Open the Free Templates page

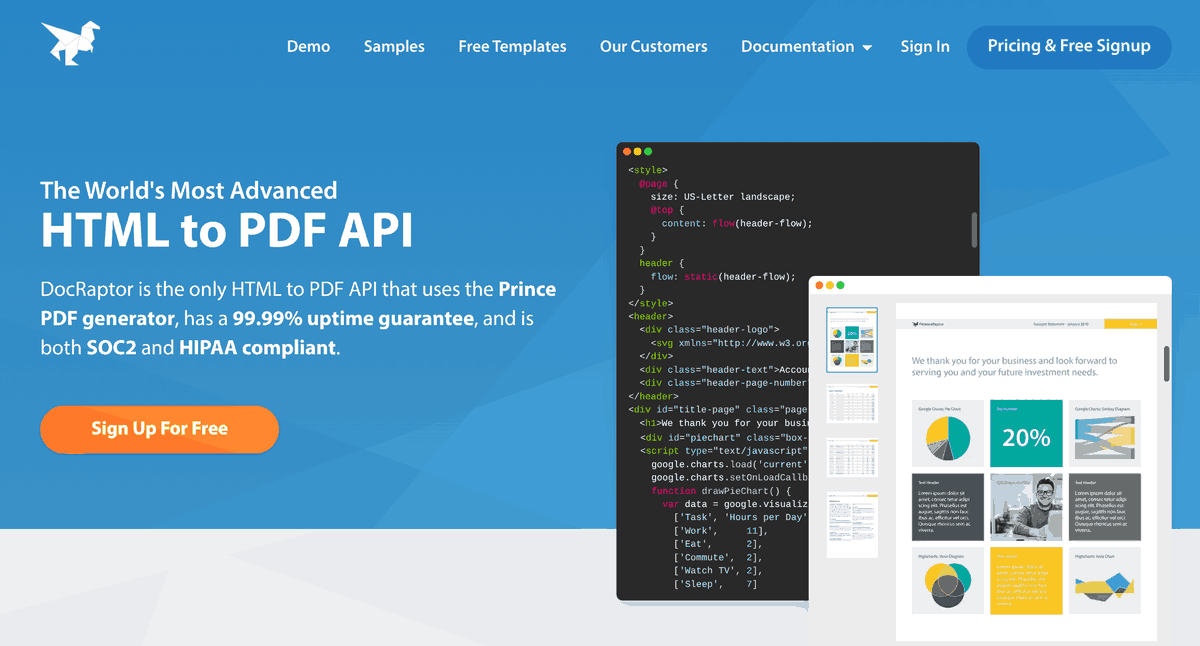tap(512, 46)
